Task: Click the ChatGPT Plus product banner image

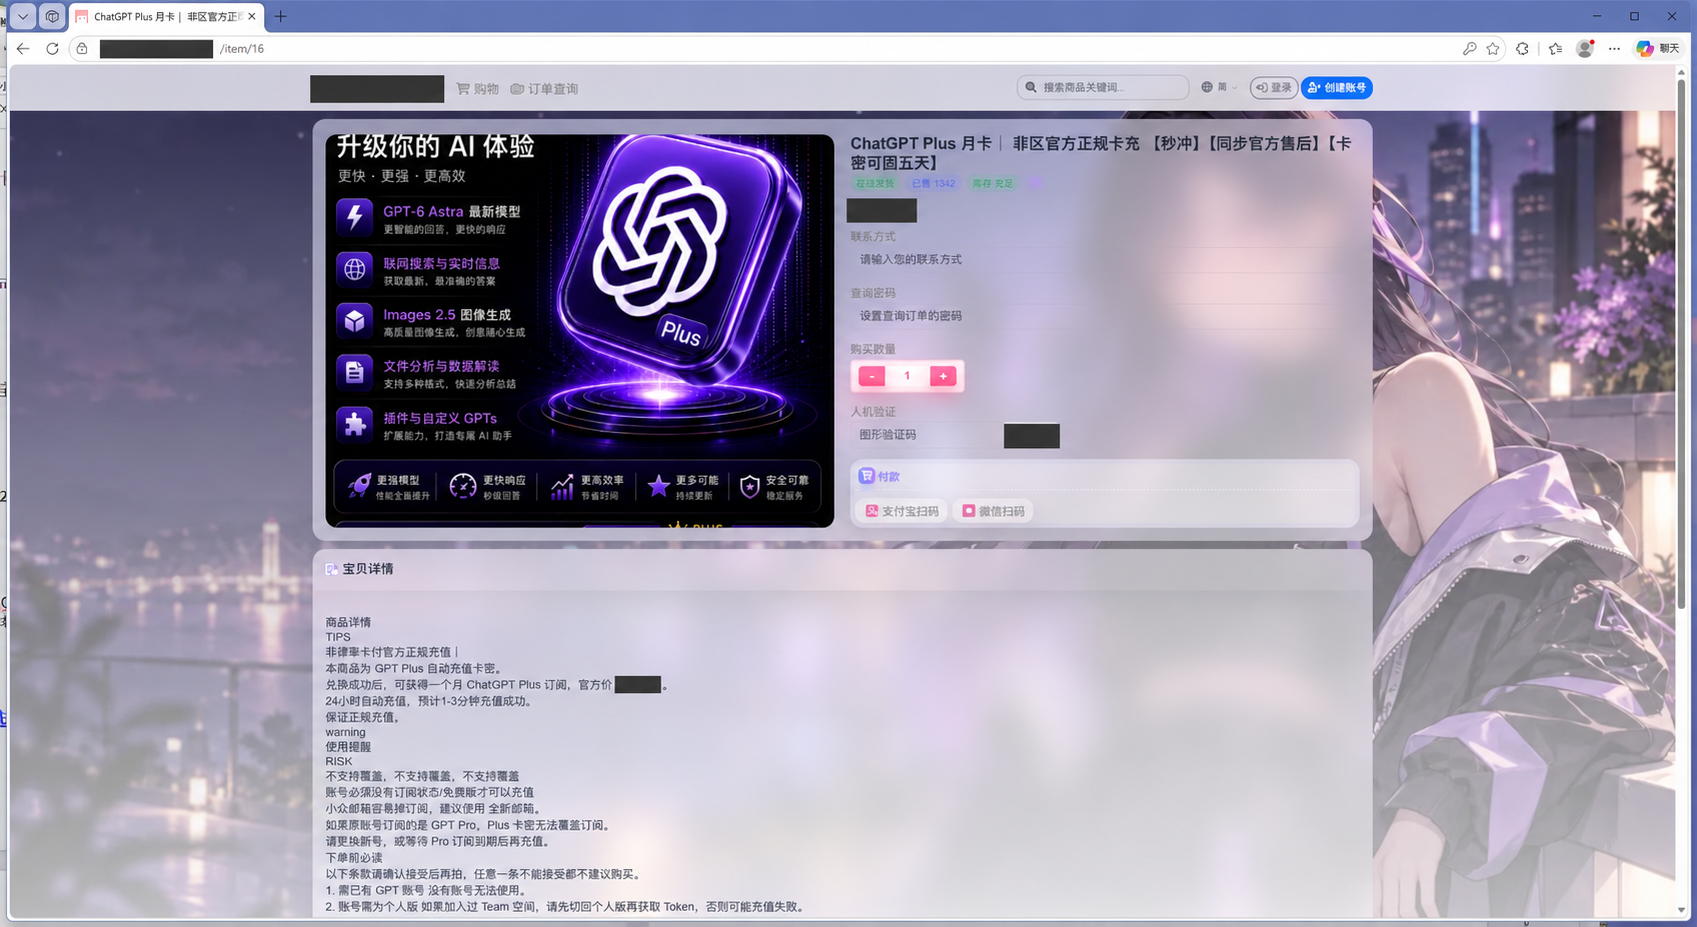Action: (x=580, y=331)
